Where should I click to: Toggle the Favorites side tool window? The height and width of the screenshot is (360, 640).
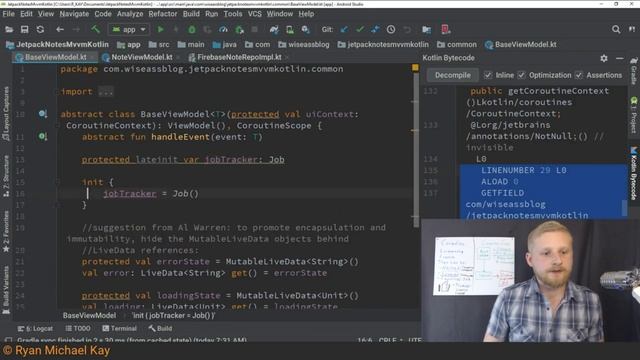6,231
